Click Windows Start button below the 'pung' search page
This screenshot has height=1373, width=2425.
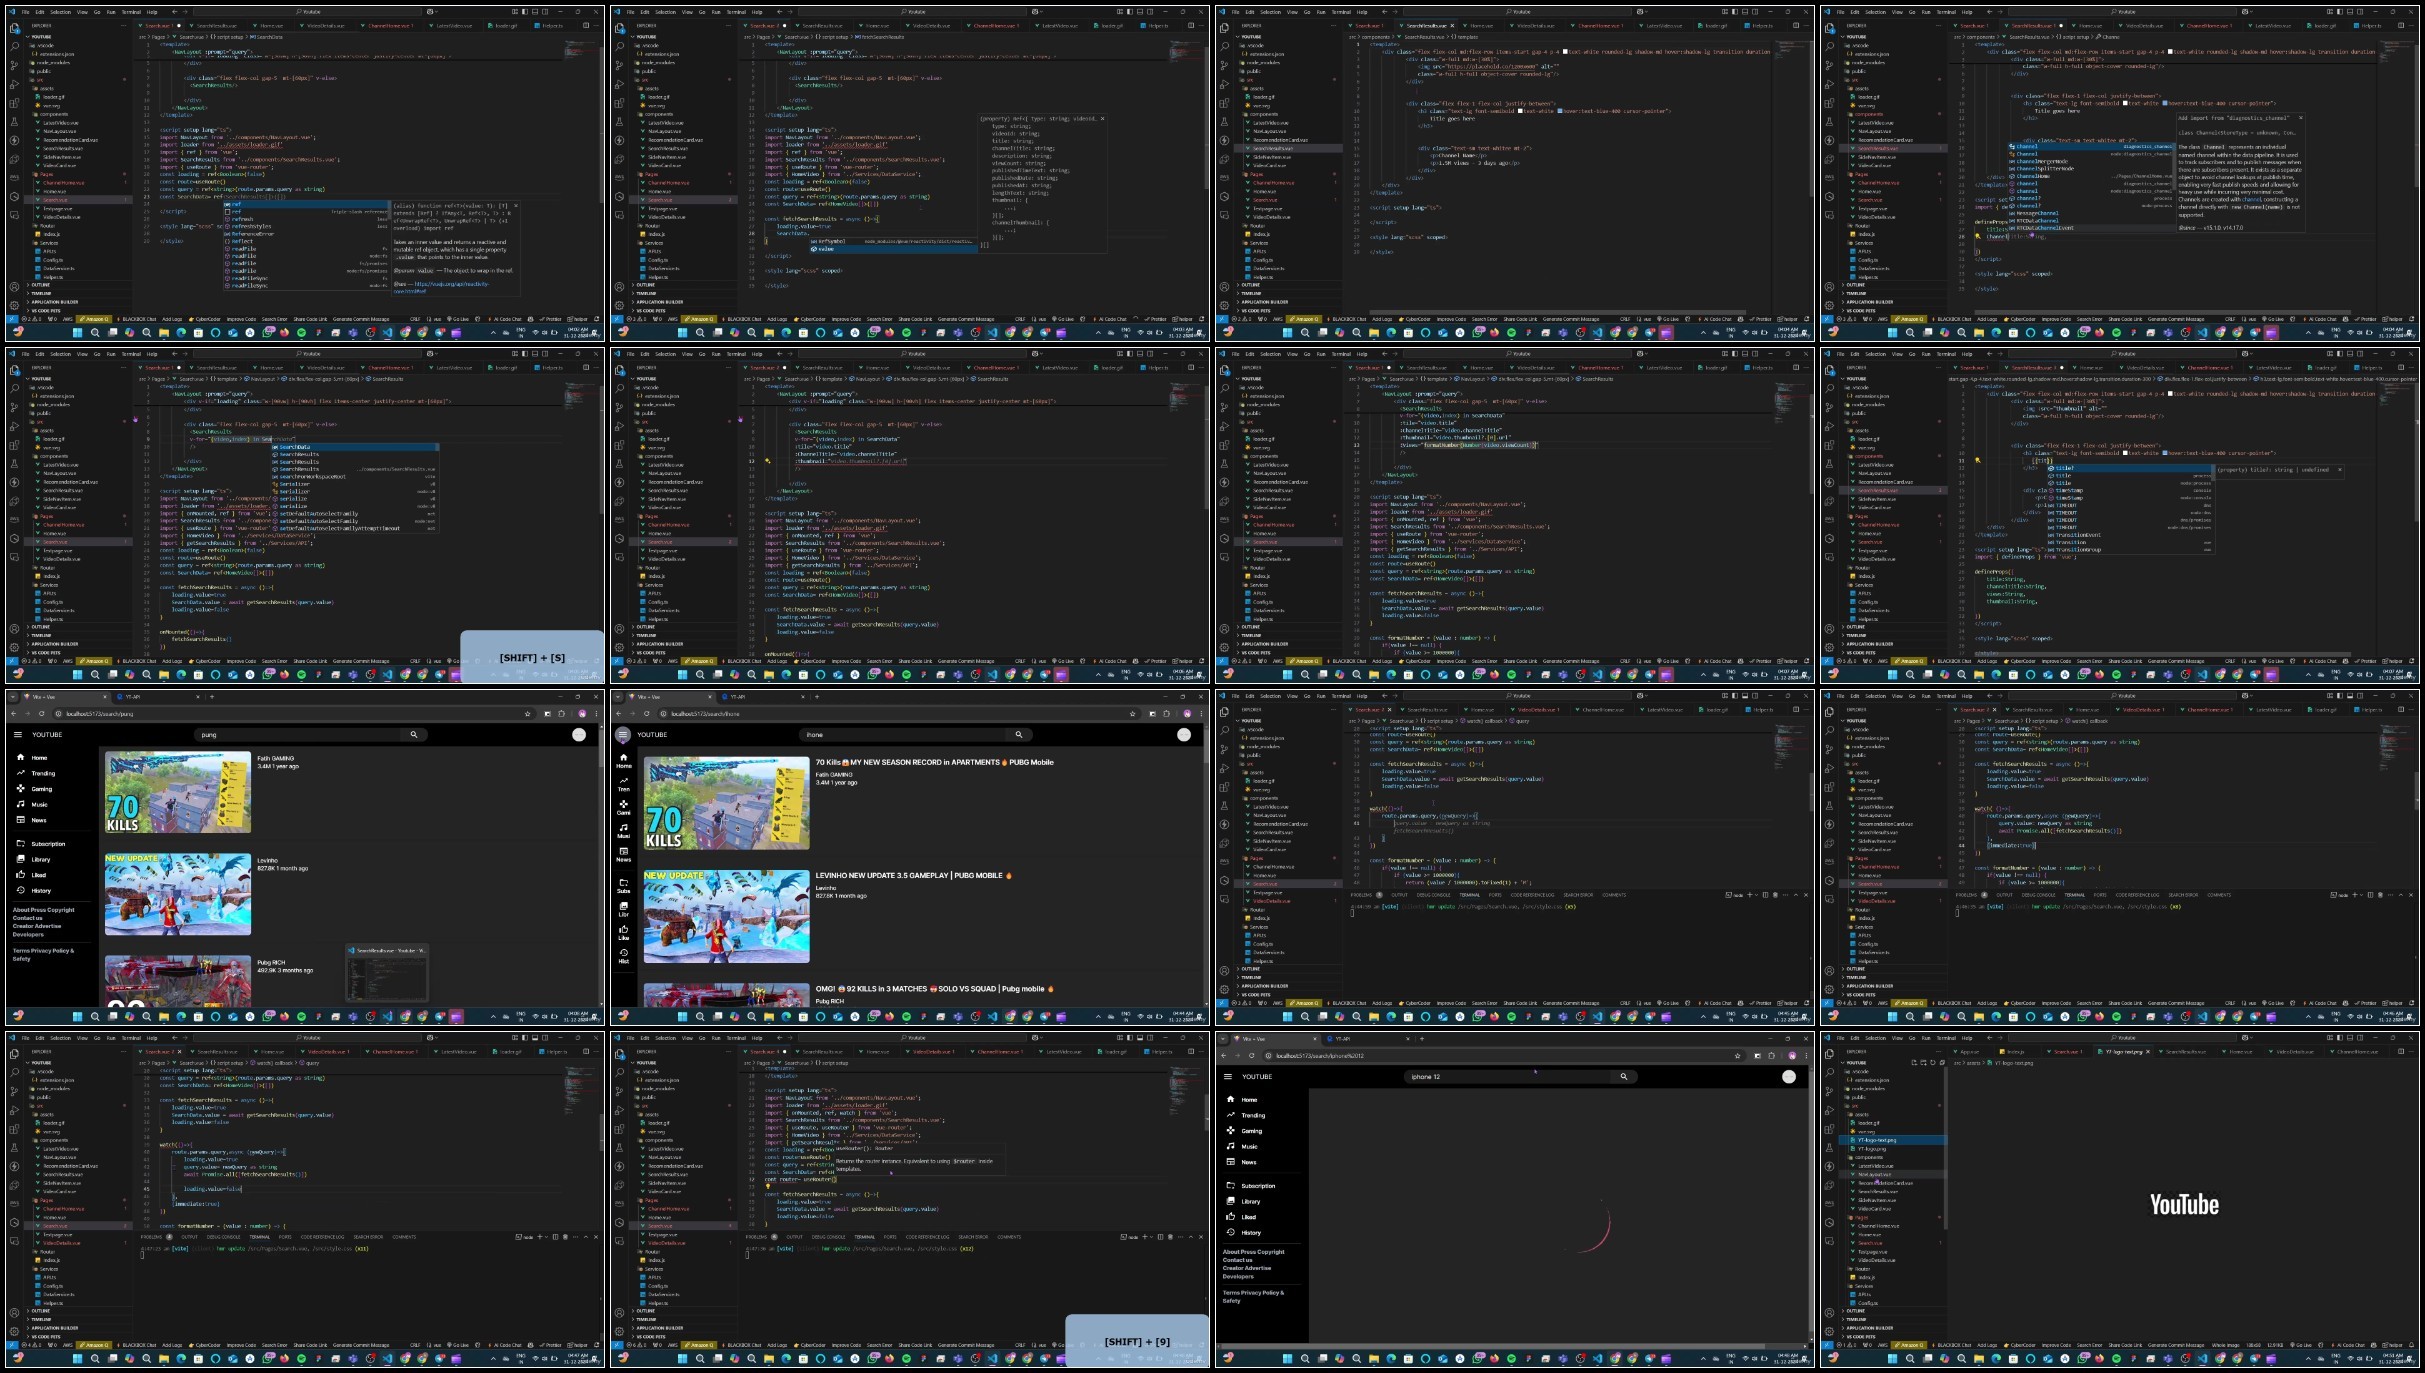[x=77, y=1016]
